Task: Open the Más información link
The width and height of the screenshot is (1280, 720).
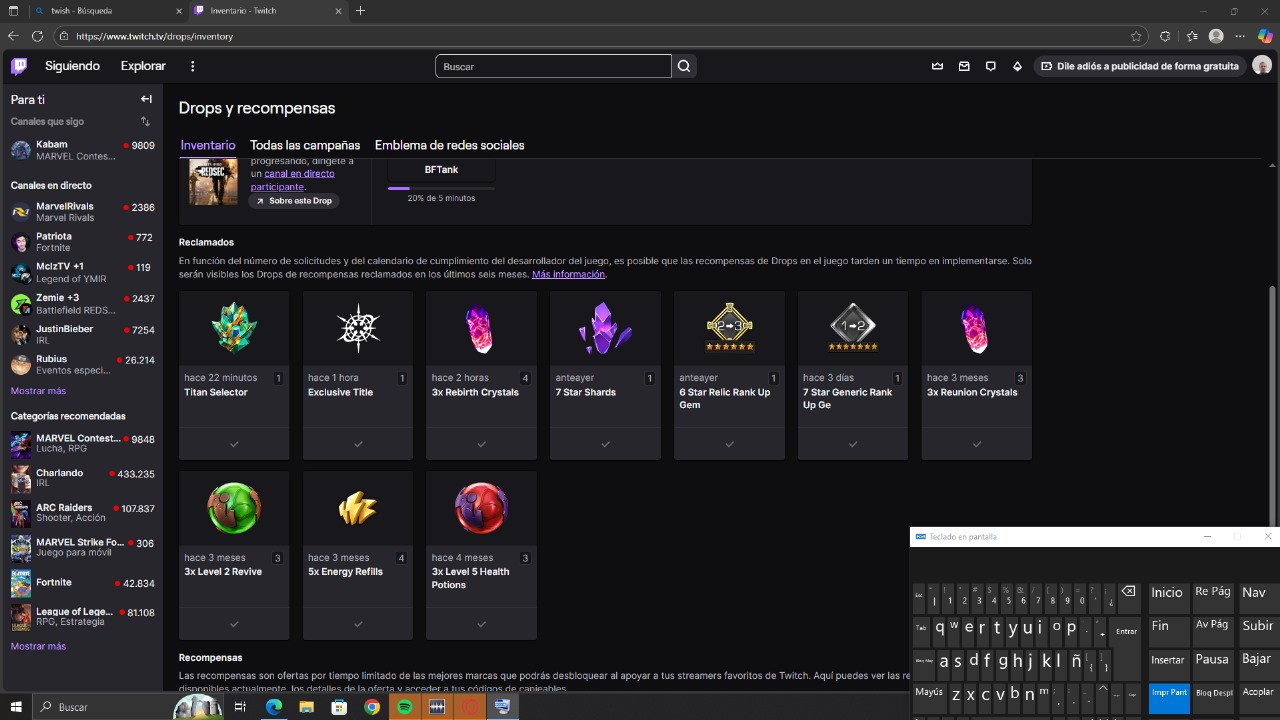Action: 568,274
